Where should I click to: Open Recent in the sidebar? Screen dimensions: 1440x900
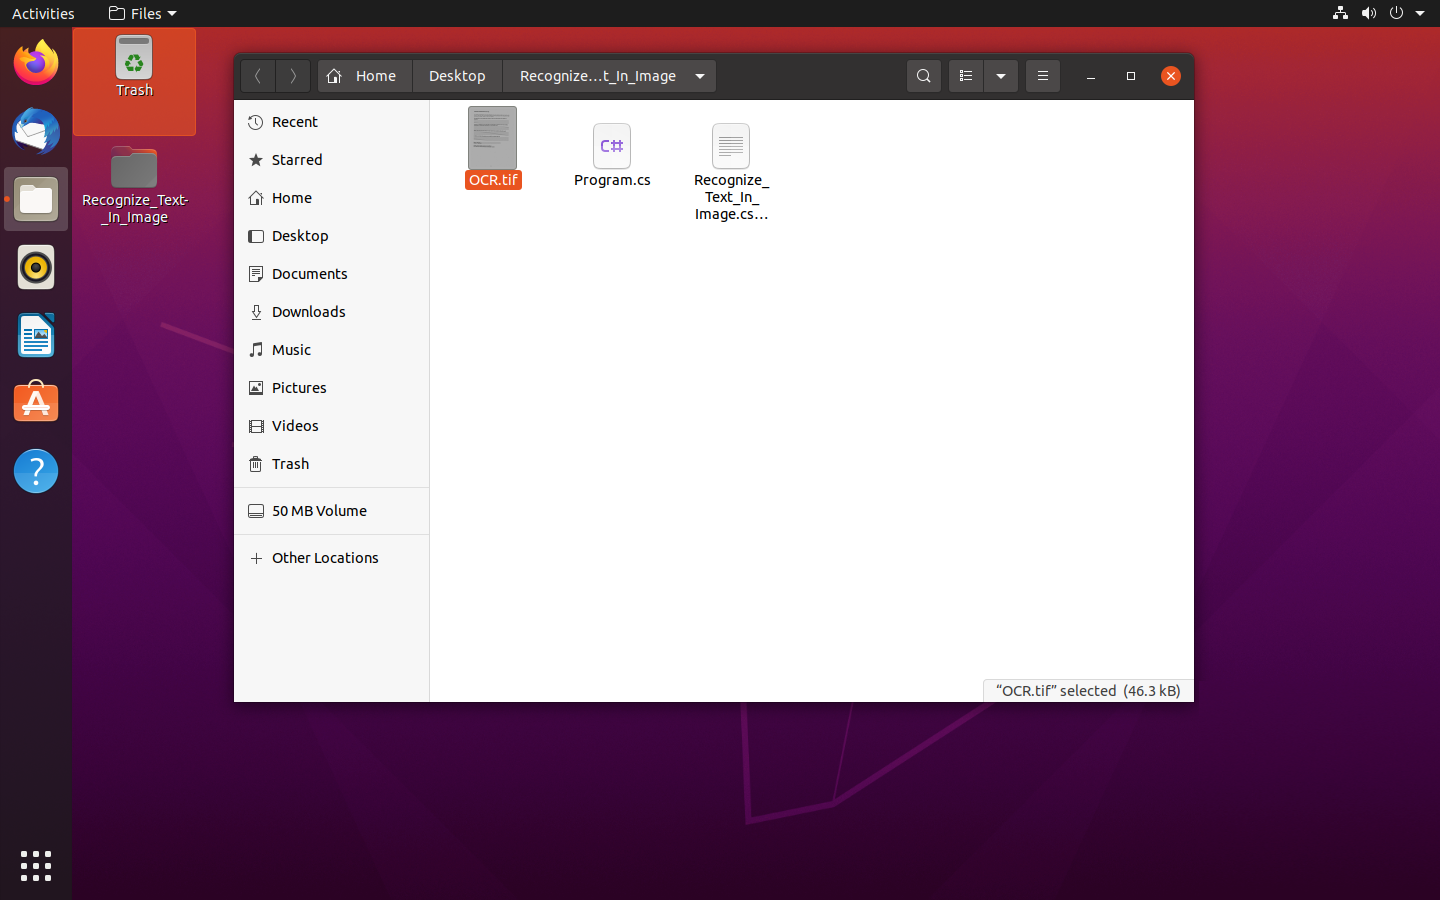click(x=294, y=122)
